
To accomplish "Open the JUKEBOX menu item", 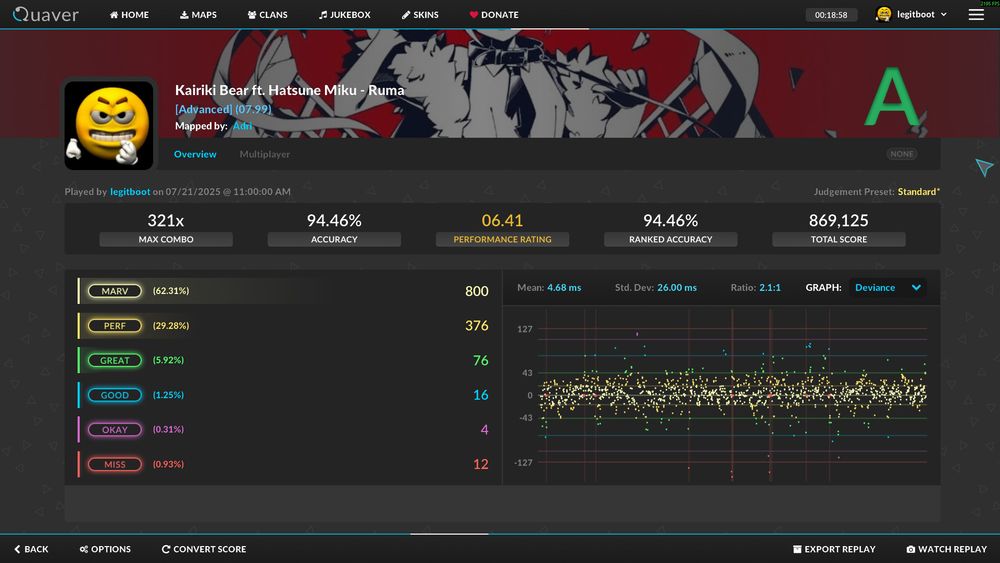I will (x=344, y=15).
